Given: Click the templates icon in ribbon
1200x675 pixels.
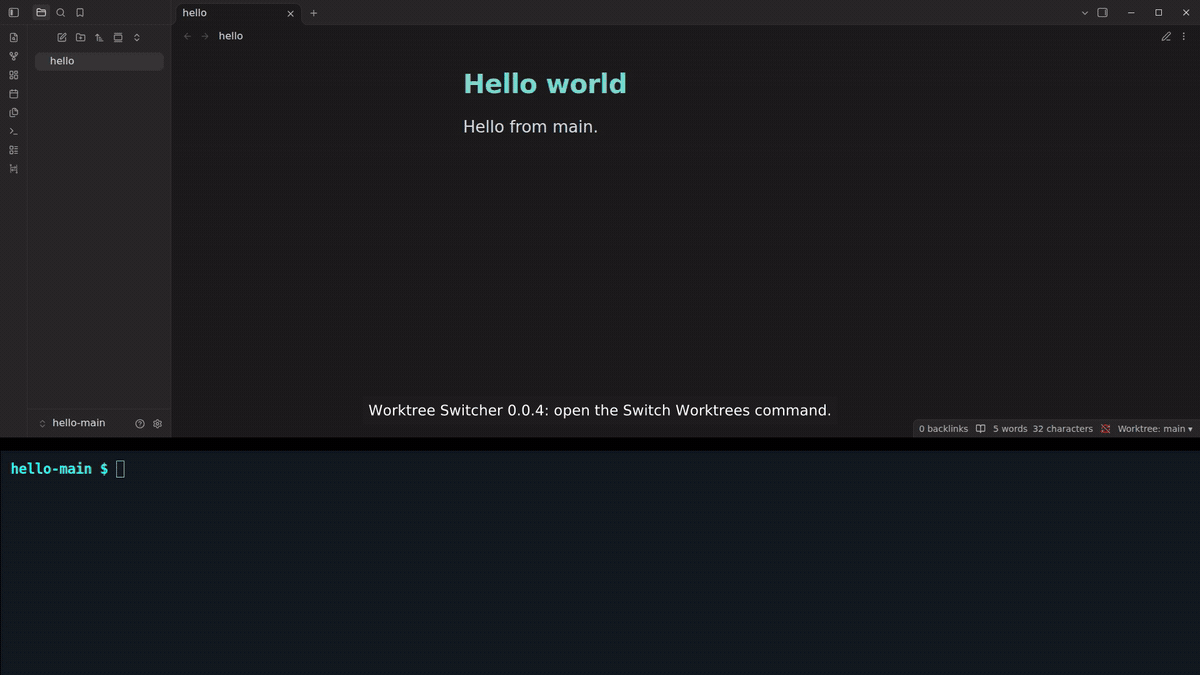Looking at the screenshot, I should coord(13,113).
